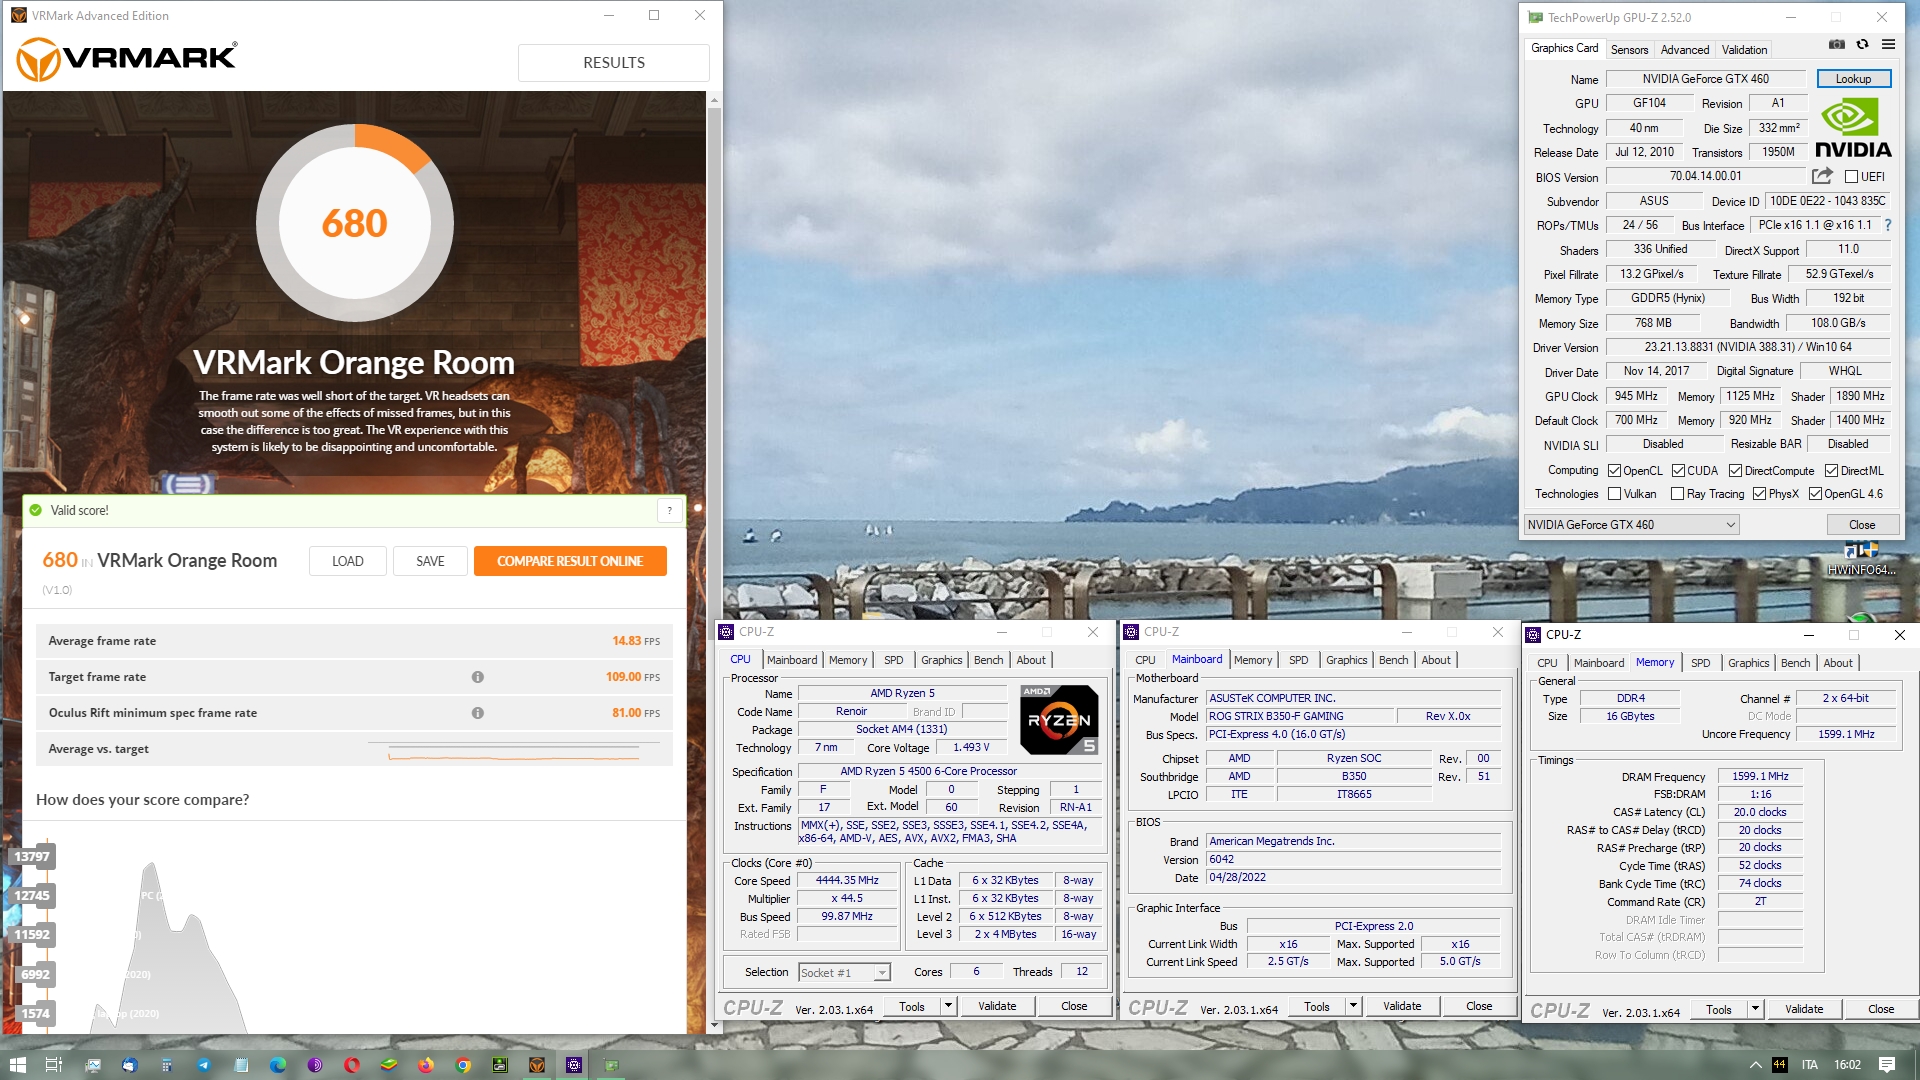This screenshot has width=1920, height=1080.
Task: Toggle the DirectCompute checkbox
Action: (1736, 471)
